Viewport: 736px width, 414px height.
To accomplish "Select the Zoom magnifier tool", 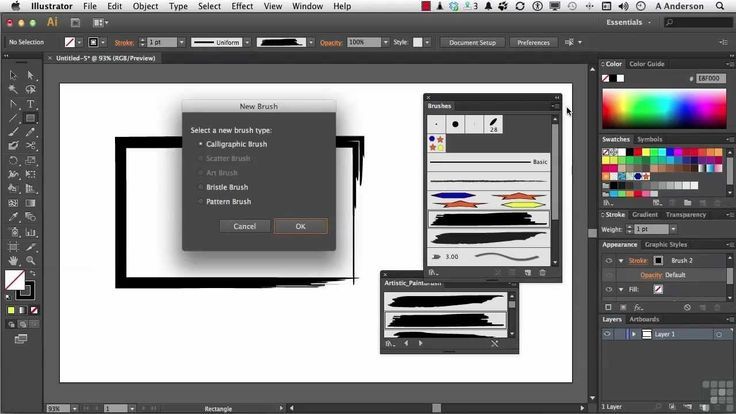I will (x=31, y=261).
